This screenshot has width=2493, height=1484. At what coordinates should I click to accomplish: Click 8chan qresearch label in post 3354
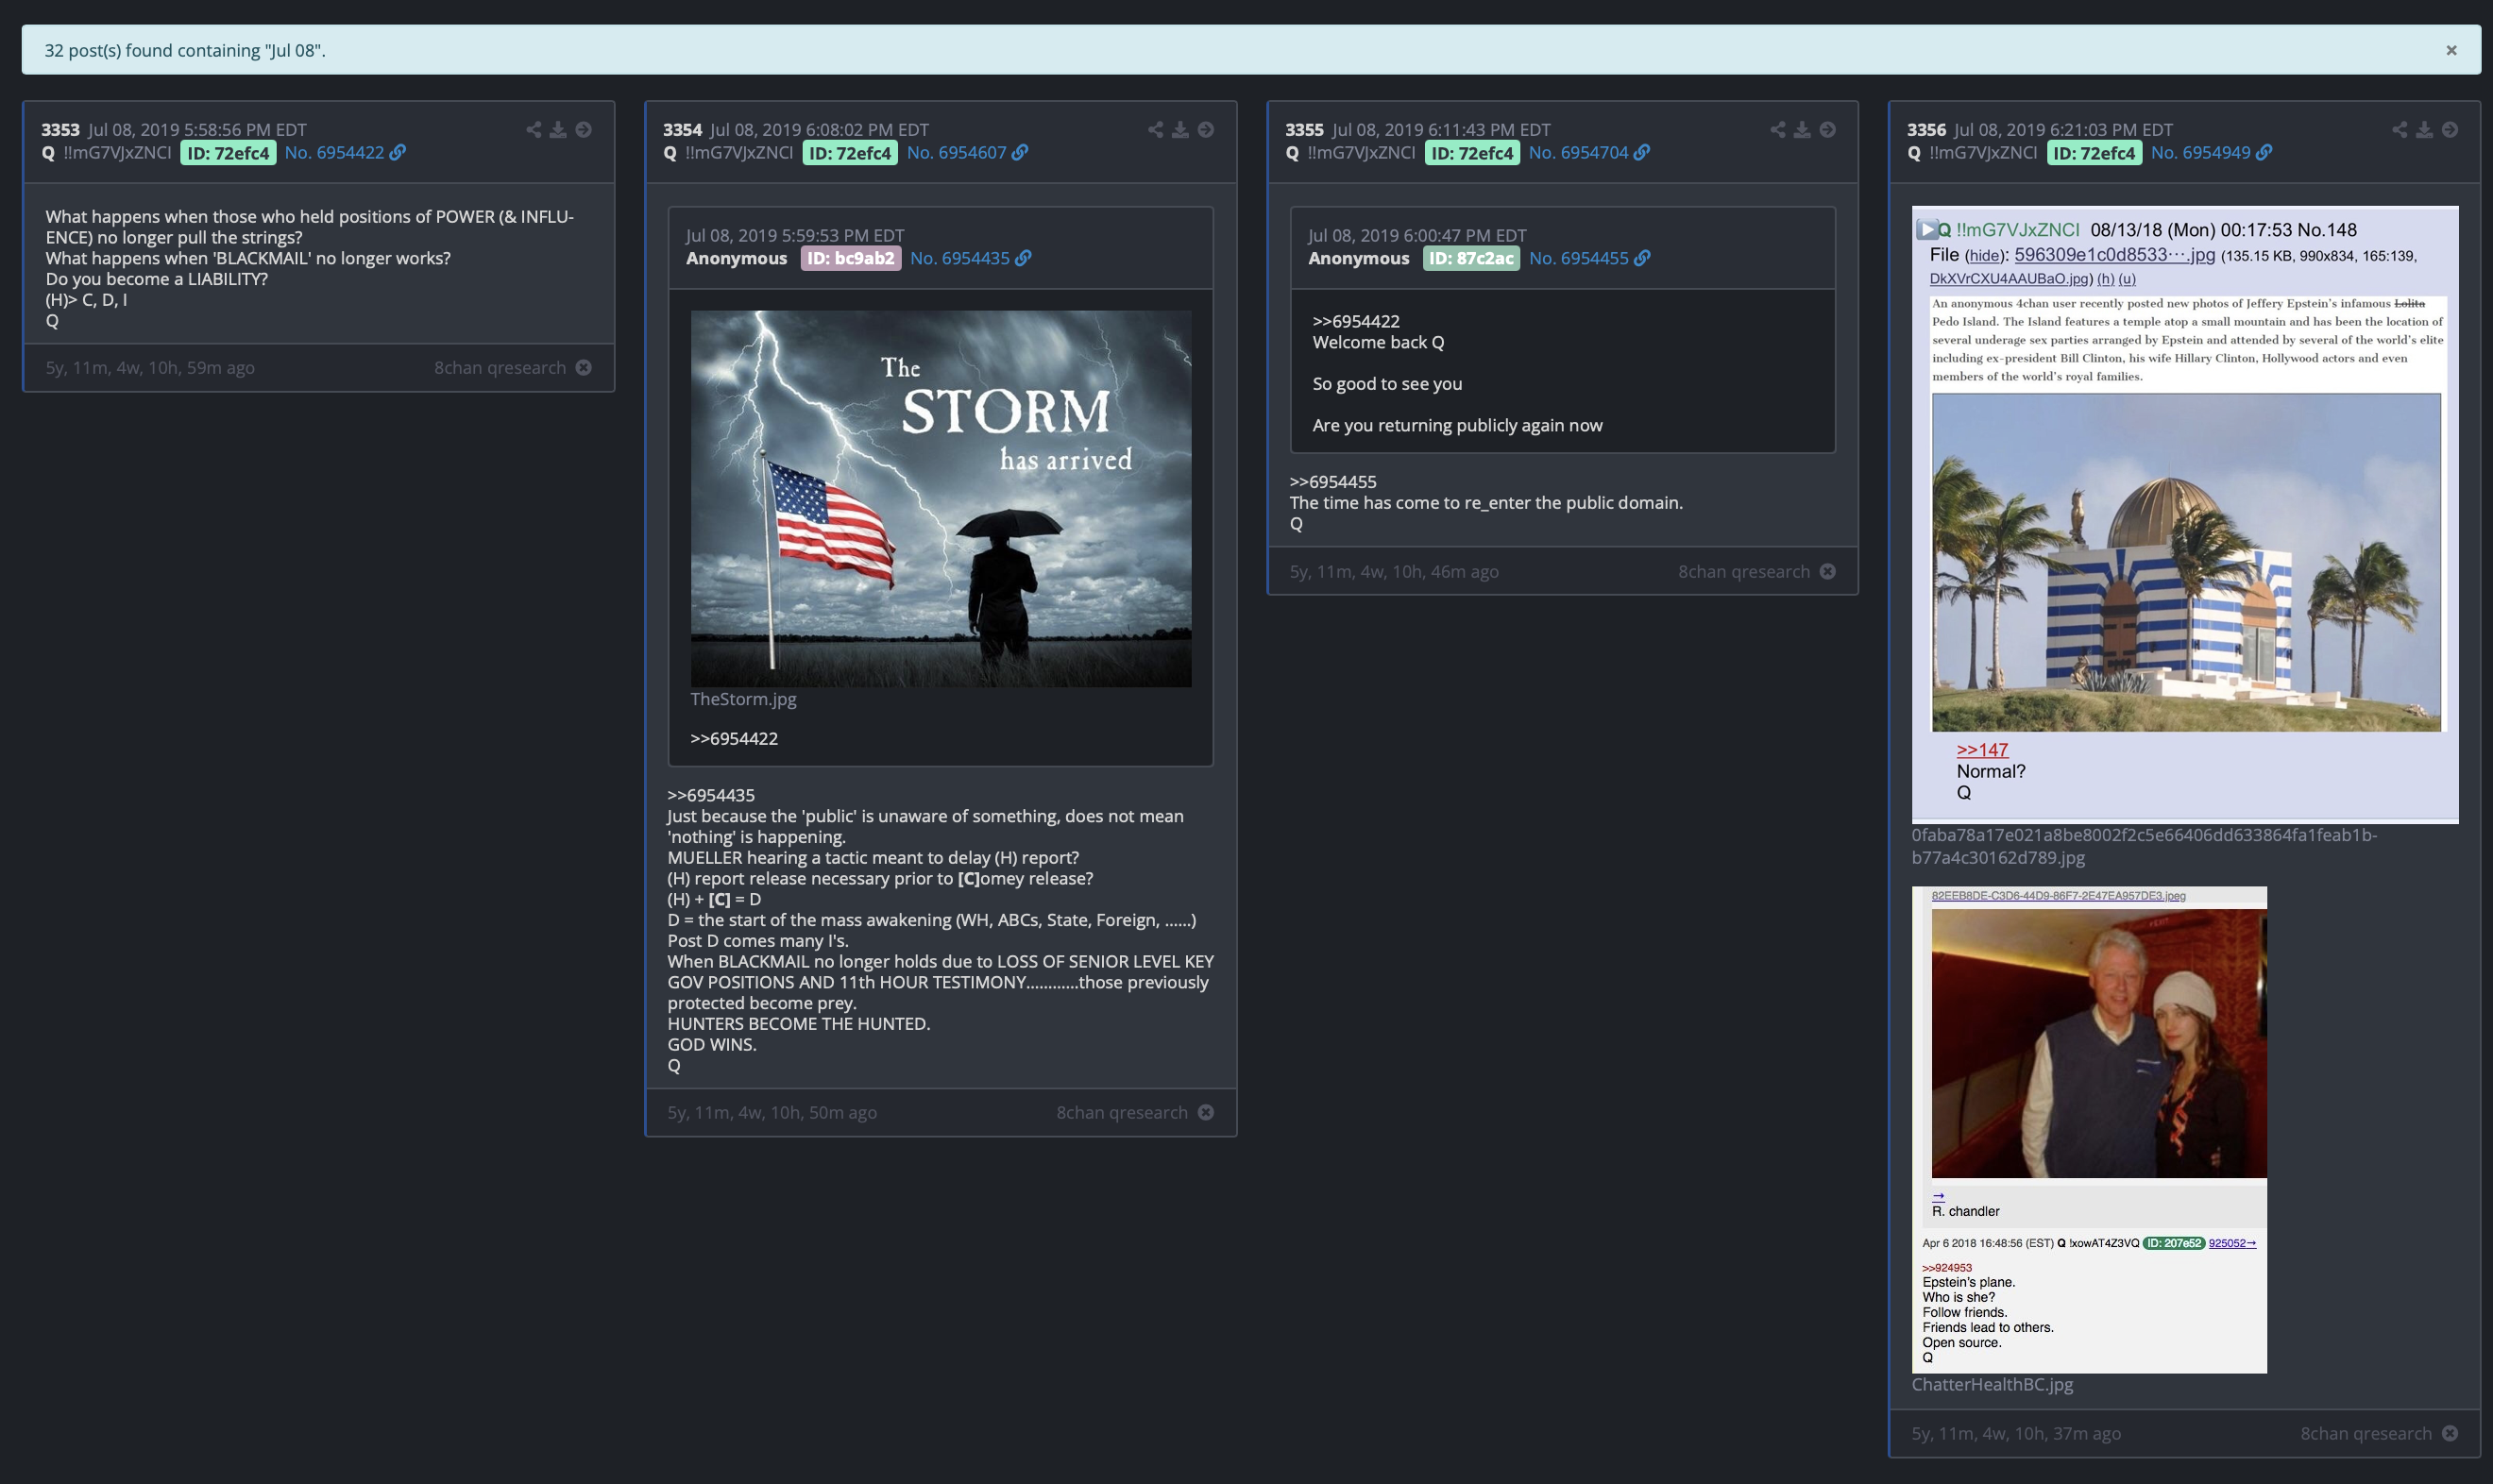[1122, 1112]
